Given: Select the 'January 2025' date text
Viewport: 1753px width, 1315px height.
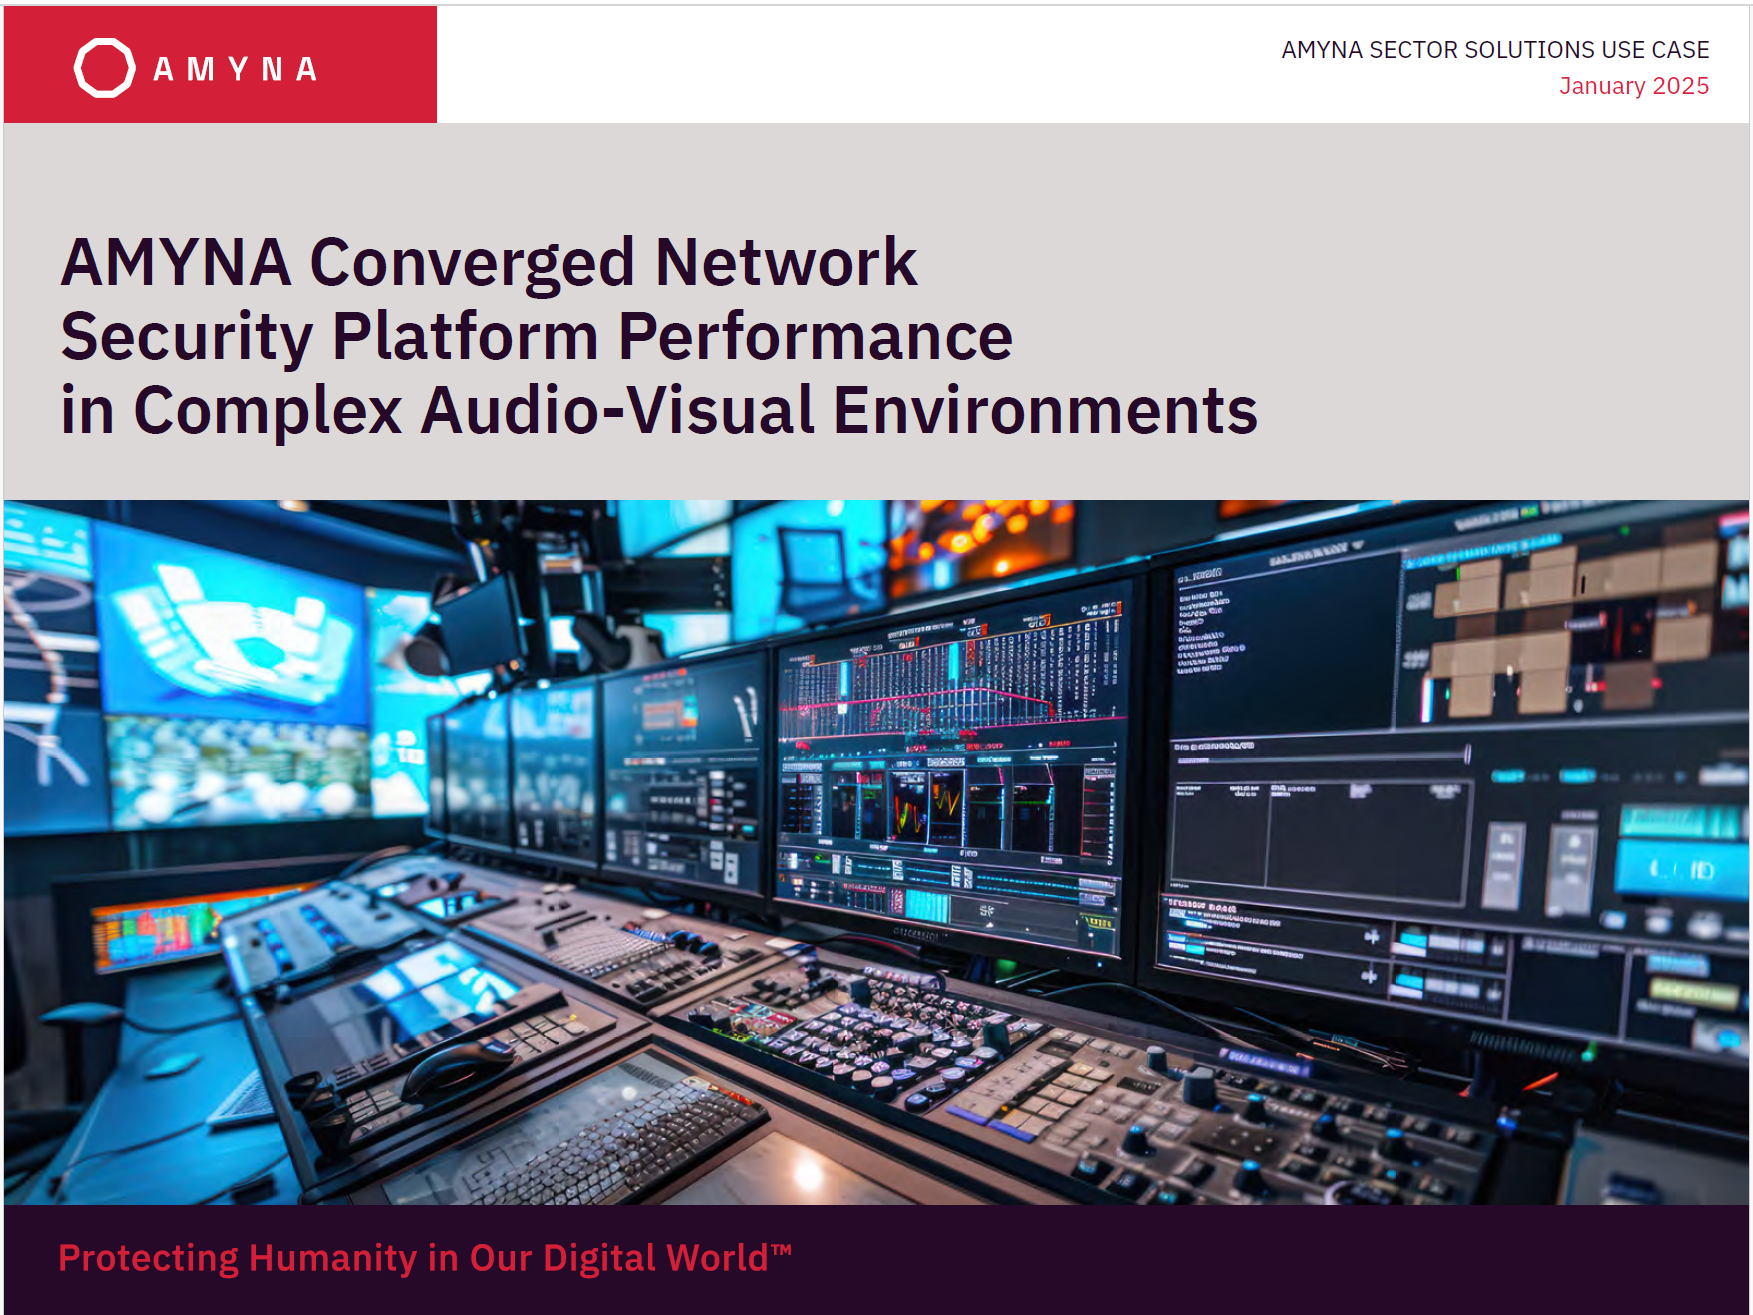Looking at the screenshot, I should point(1633,86).
